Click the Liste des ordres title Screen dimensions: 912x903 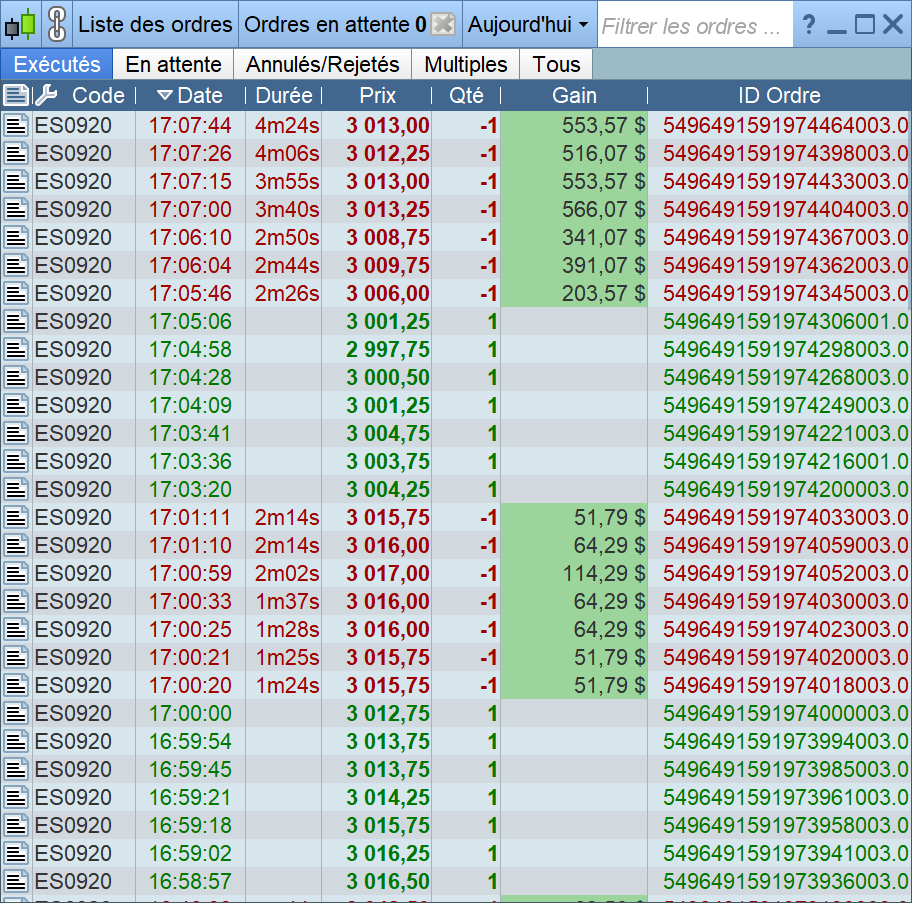click(155, 24)
